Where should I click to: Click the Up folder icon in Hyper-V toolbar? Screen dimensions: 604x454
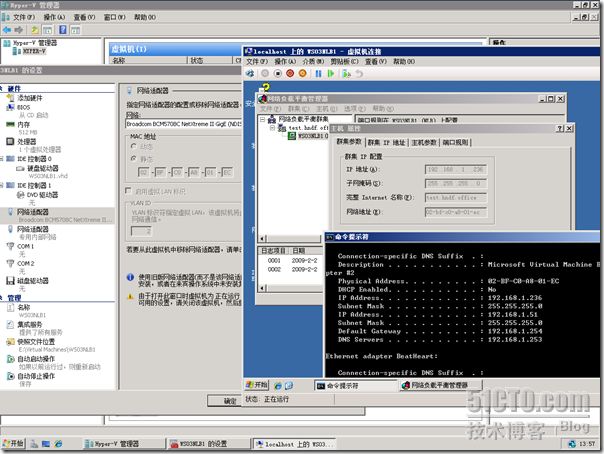pos(35,30)
